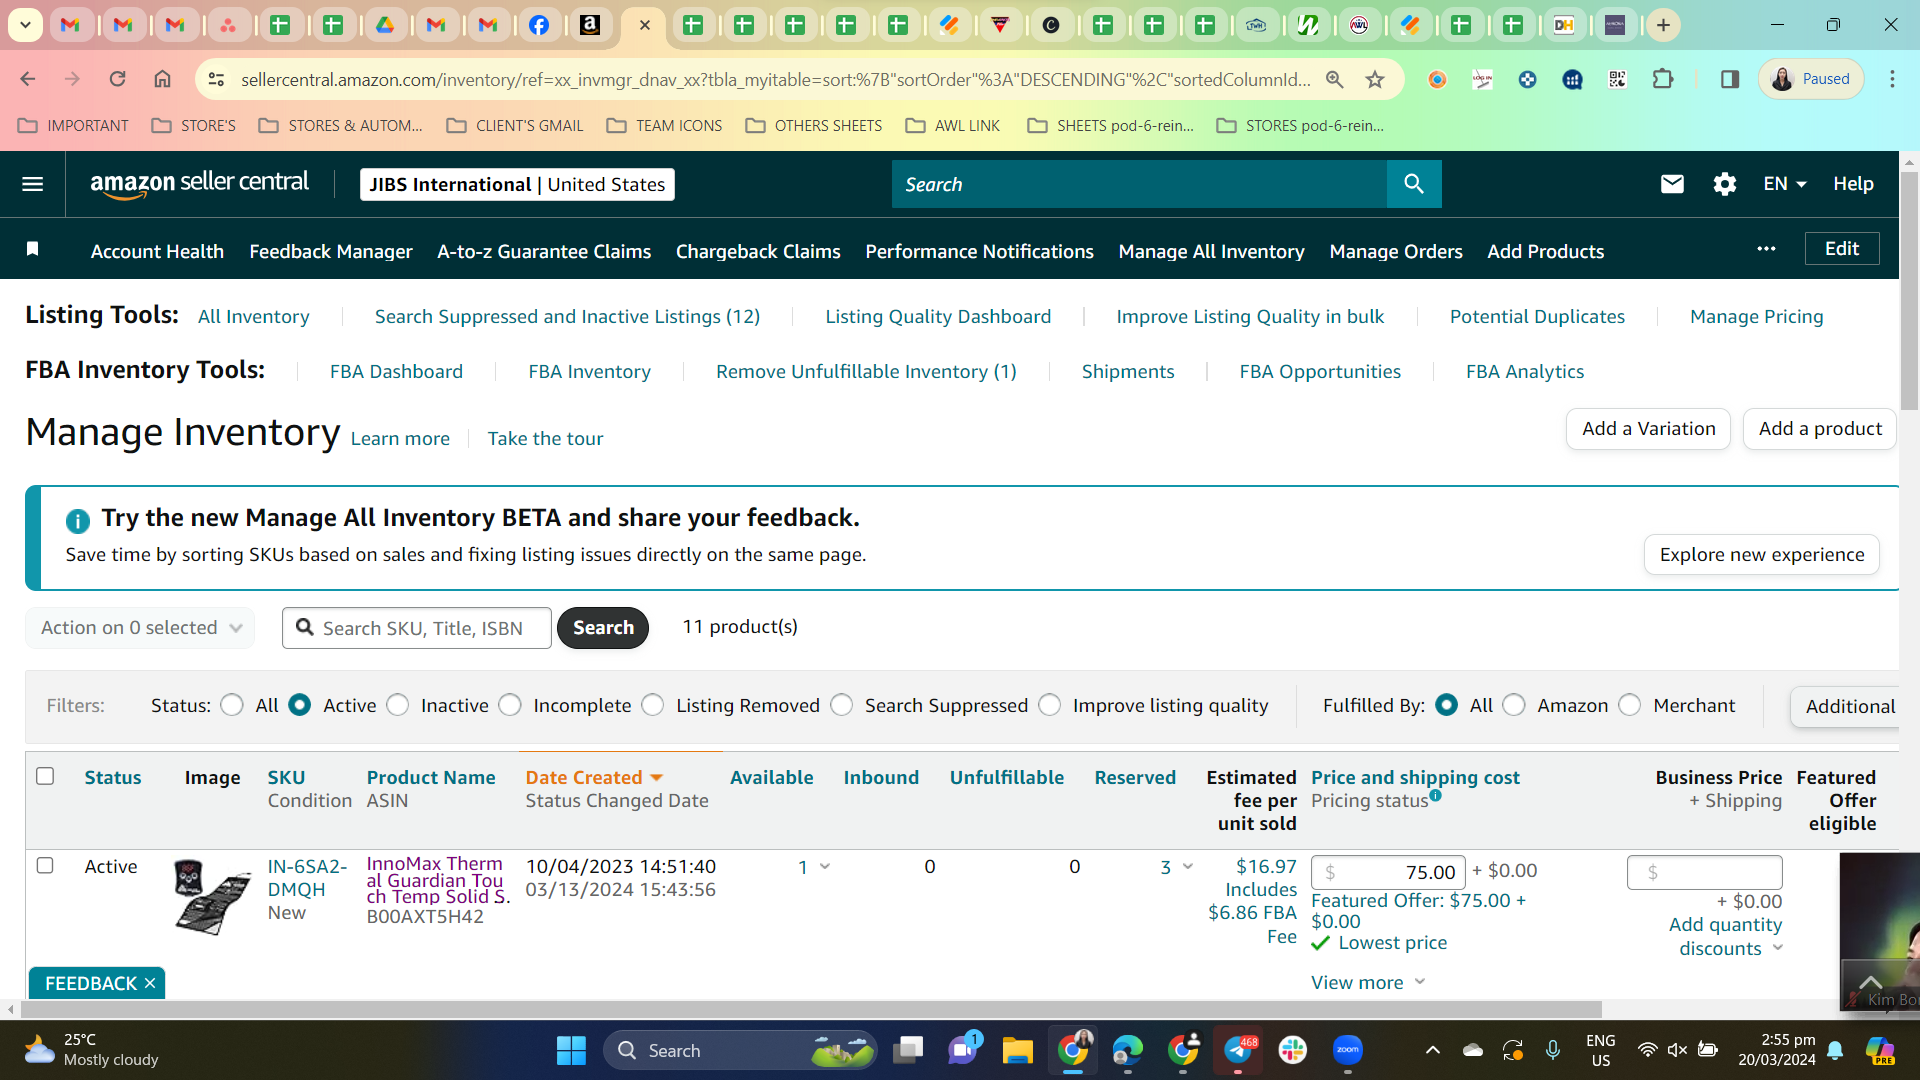Select Fulfilled By Amazon radio
This screenshot has height=1080, width=1920.
(1514, 705)
